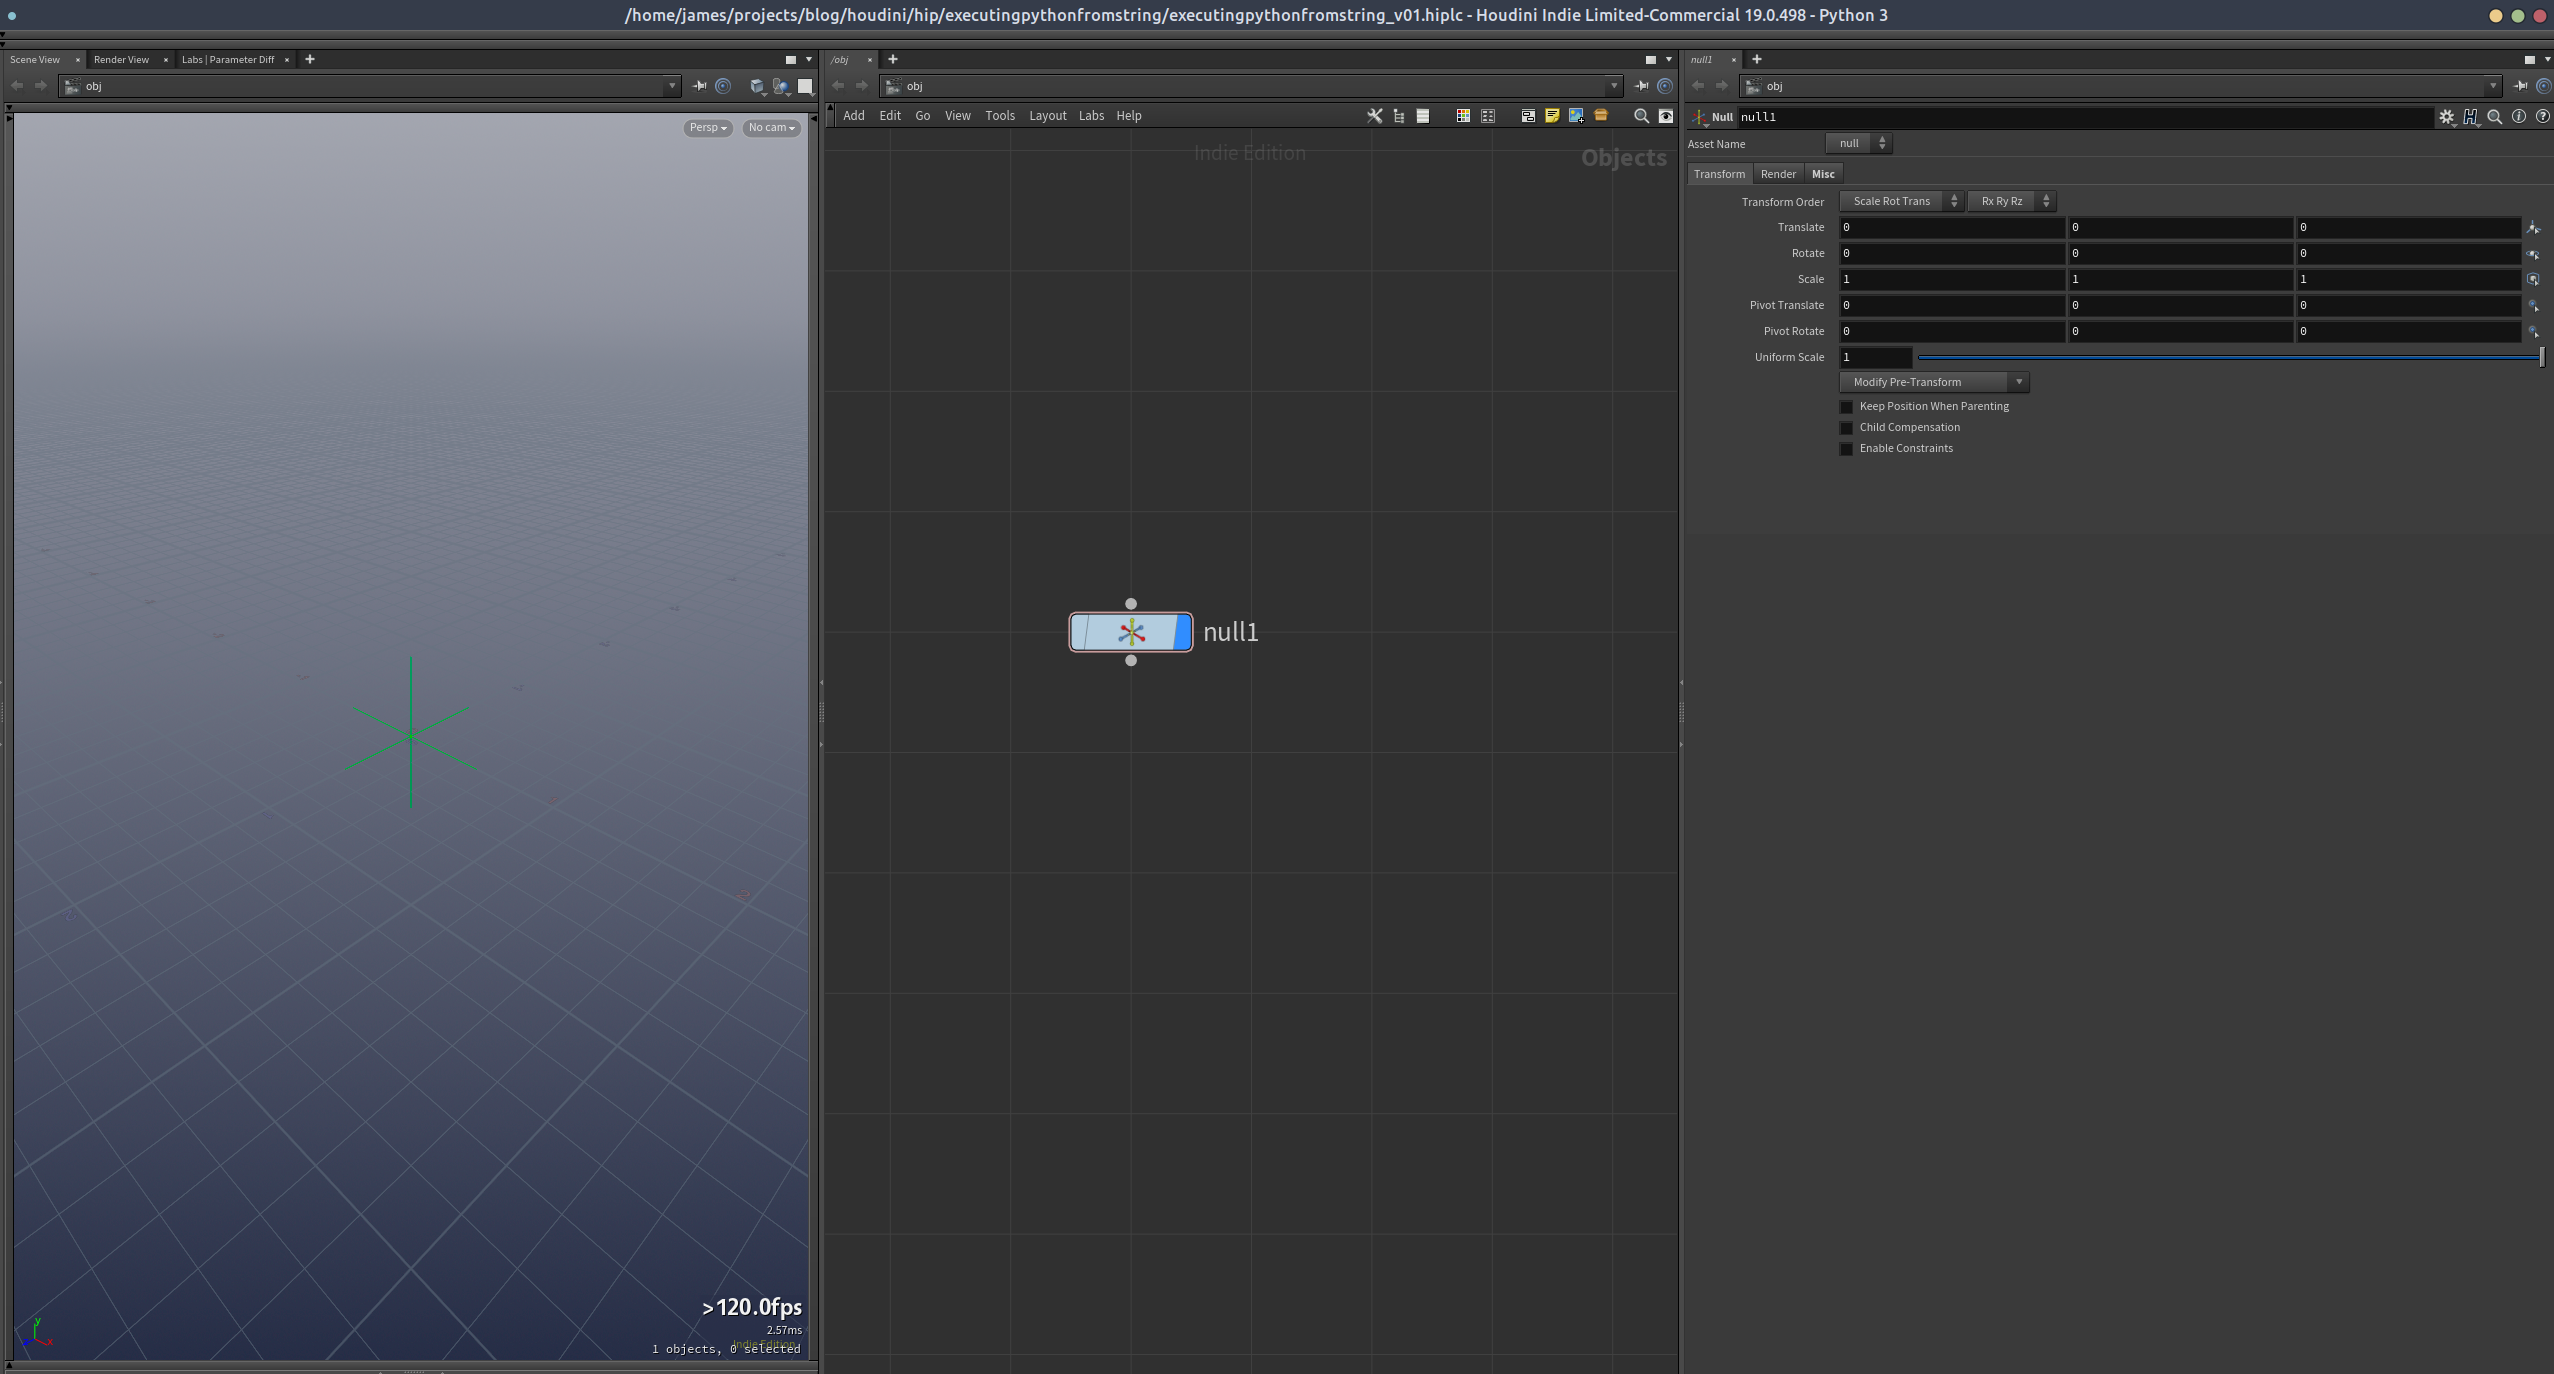Open parameter gear settings menu
Image resolution: width=2554 pixels, height=1374 pixels.
point(2446,117)
